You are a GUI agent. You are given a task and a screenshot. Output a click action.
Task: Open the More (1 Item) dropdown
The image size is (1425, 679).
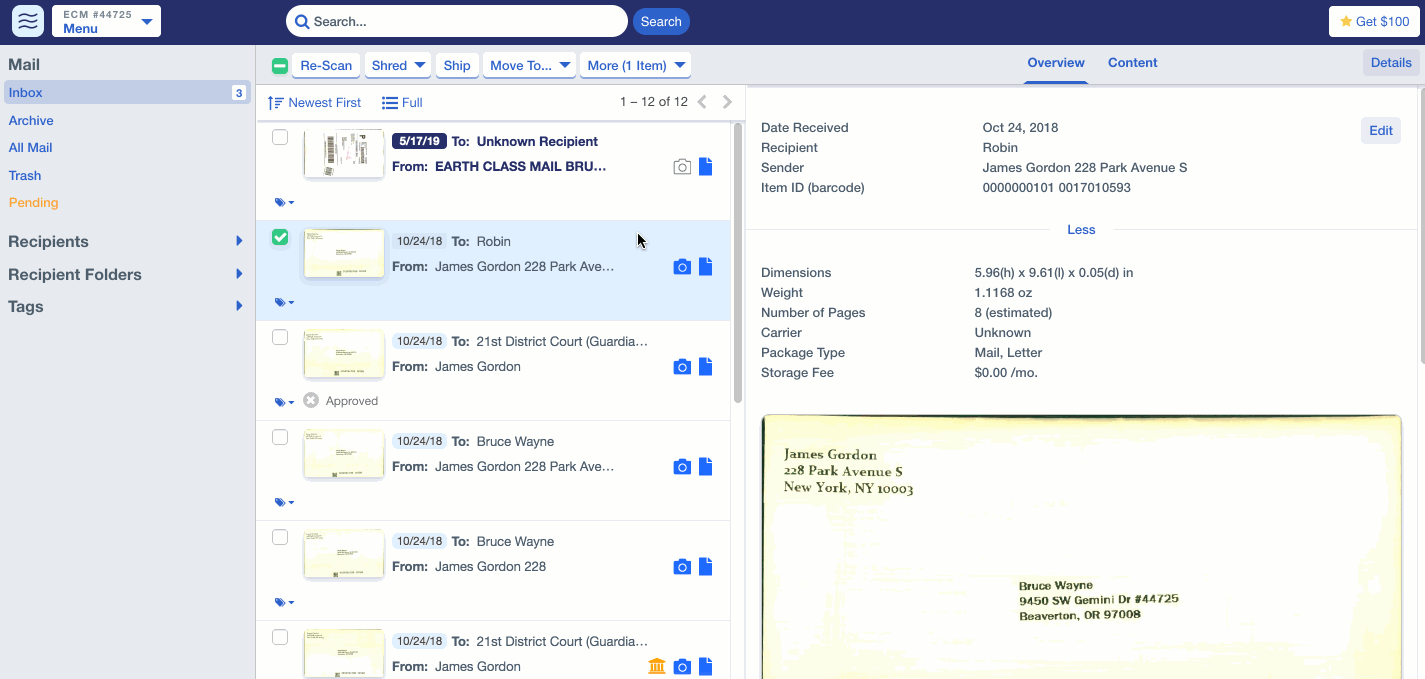[635, 66]
